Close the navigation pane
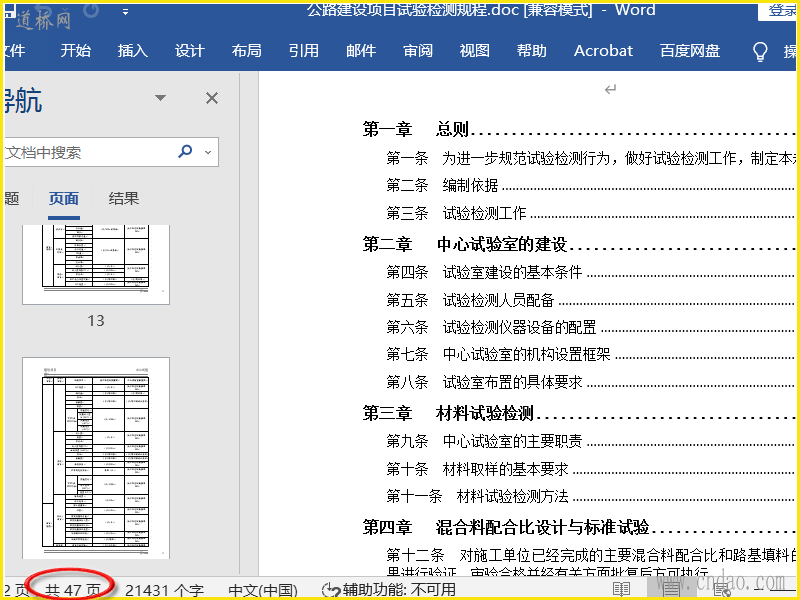The image size is (800, 600). (212, 98)
